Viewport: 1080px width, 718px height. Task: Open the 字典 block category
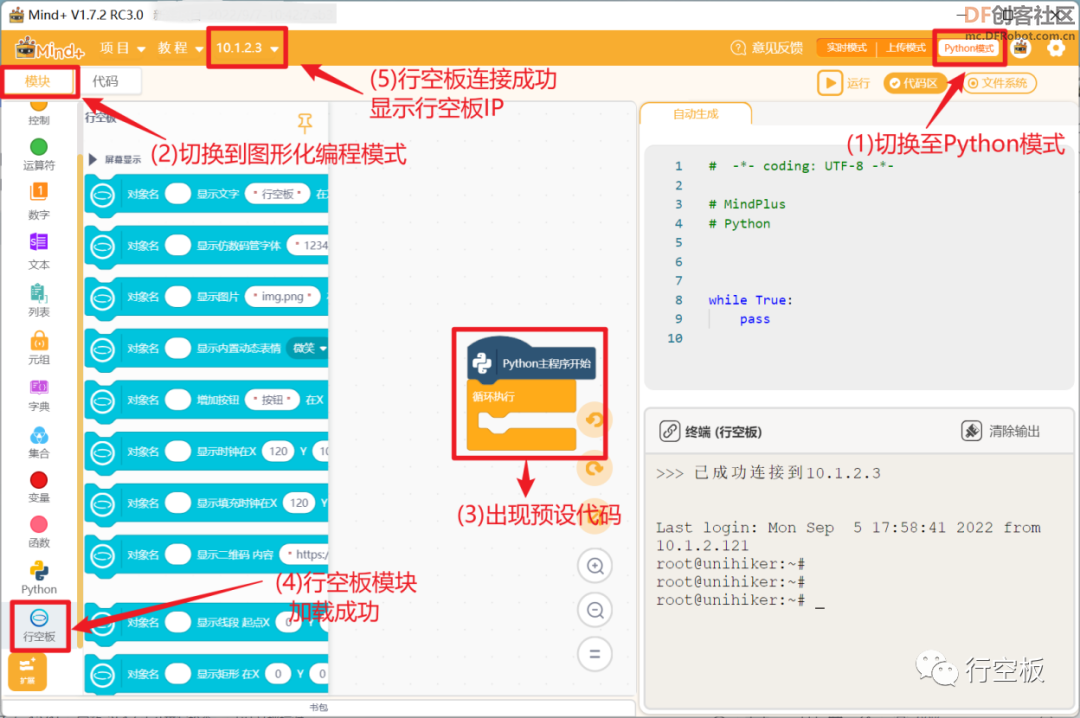coord(39,395)
